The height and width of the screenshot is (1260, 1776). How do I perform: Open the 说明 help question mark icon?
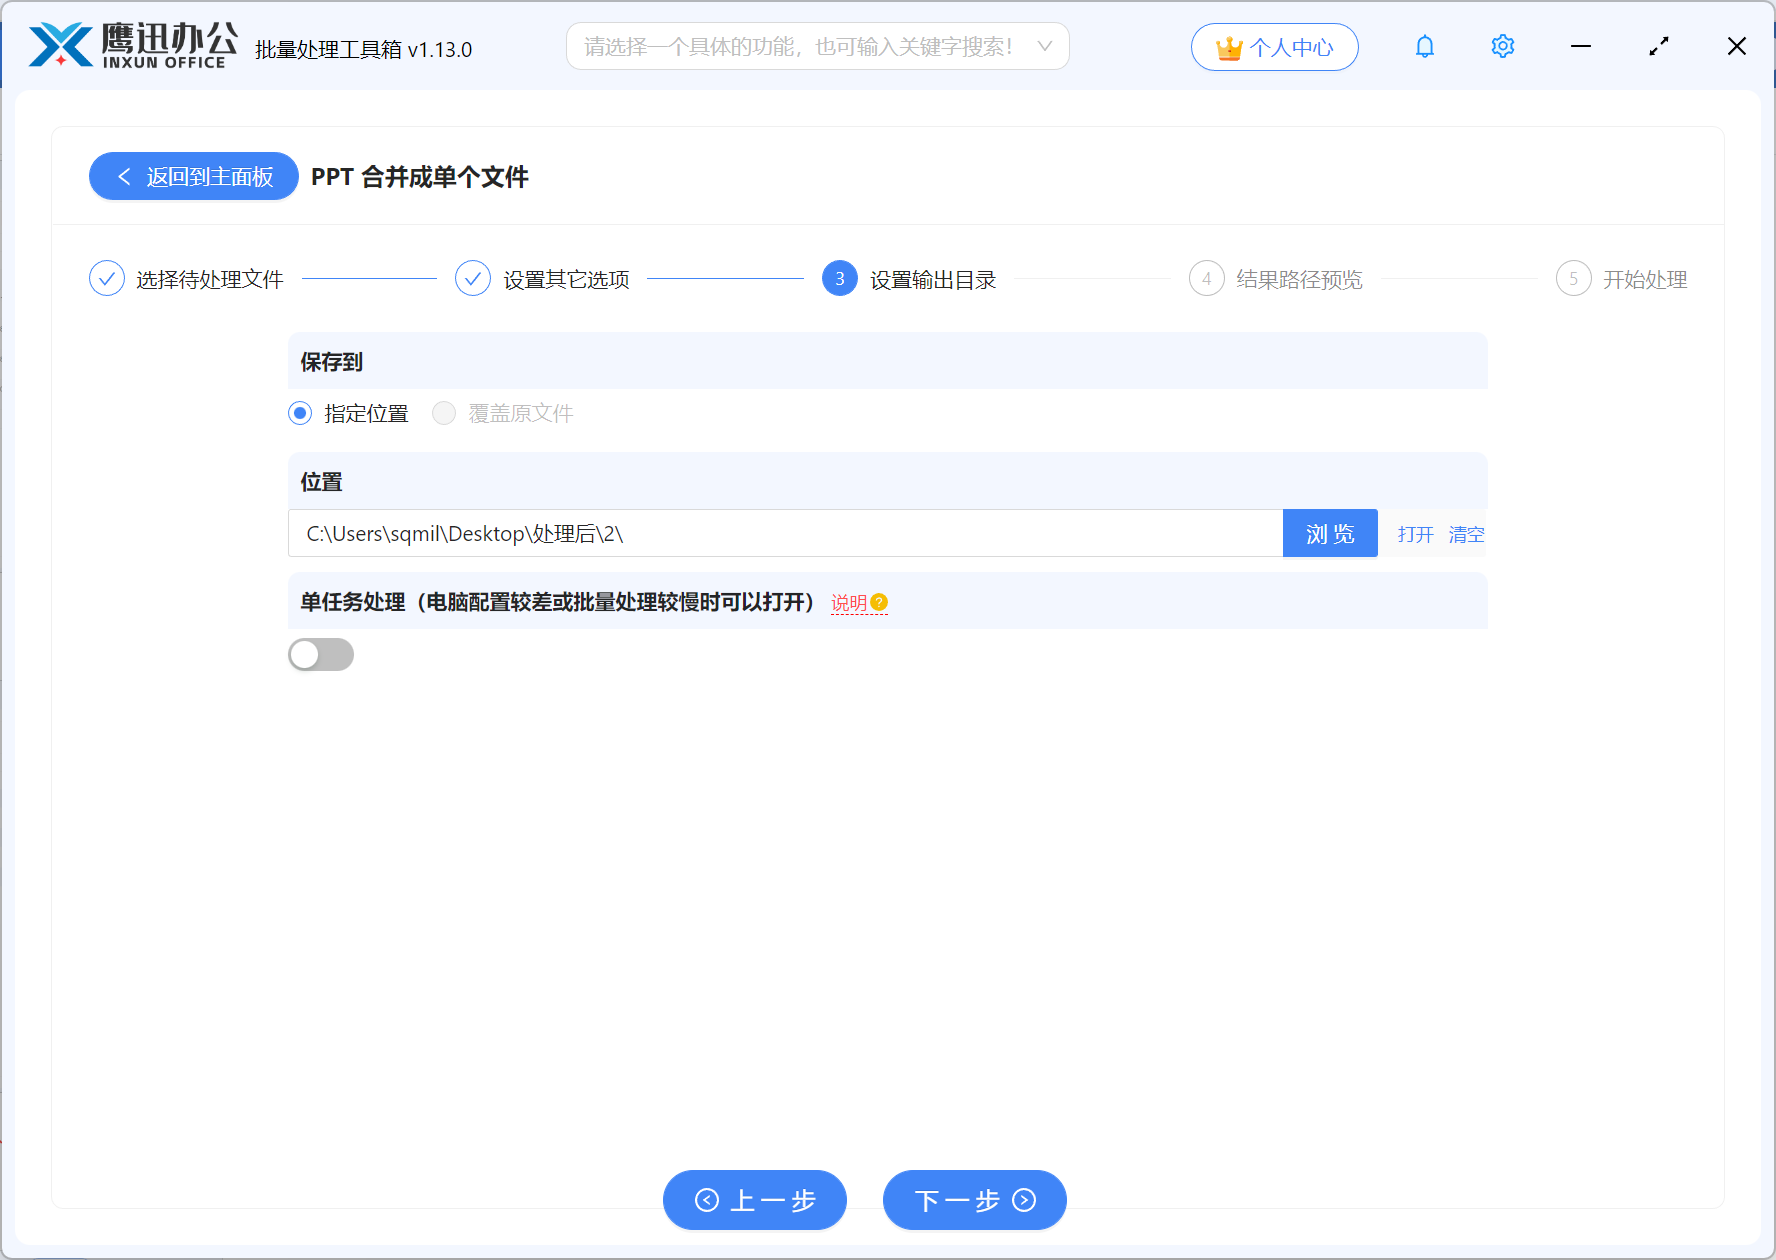coord(879,603)
